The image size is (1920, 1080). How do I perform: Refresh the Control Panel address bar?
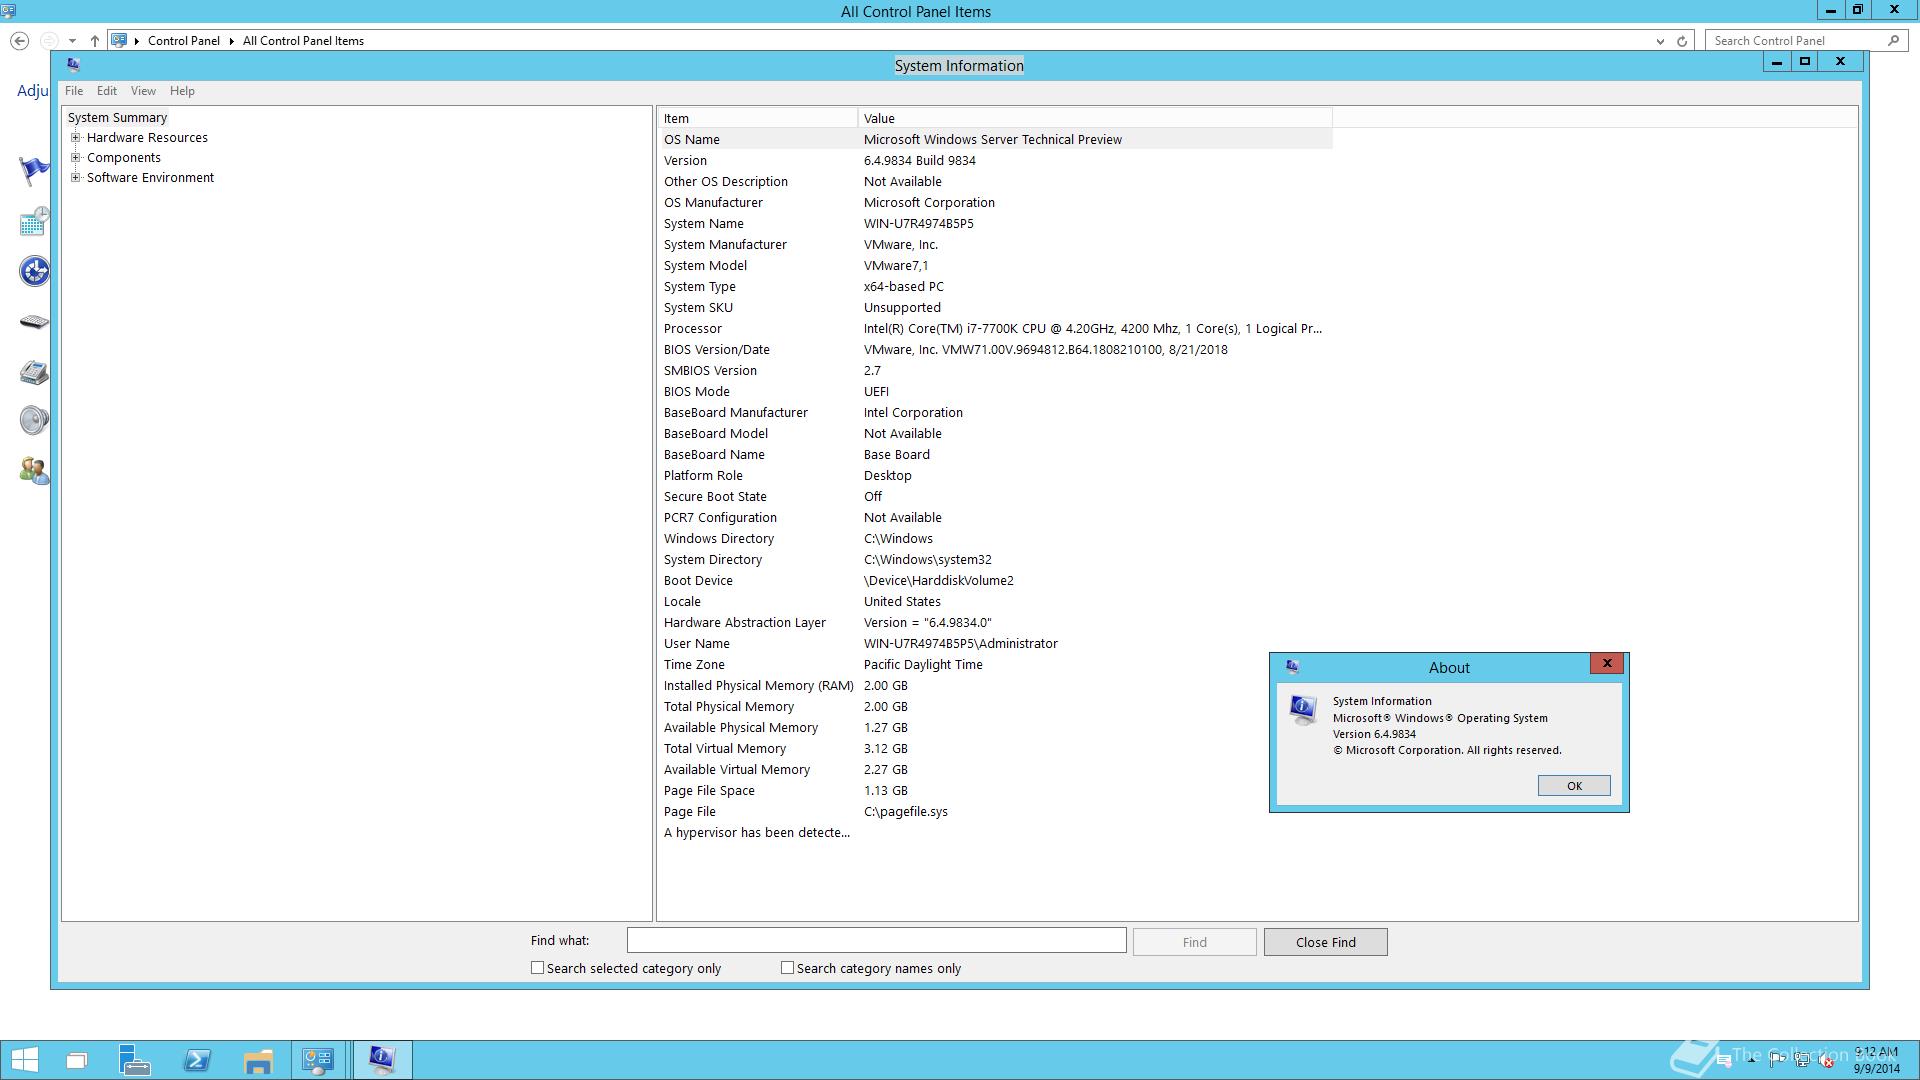click(x=1682, y=41)
